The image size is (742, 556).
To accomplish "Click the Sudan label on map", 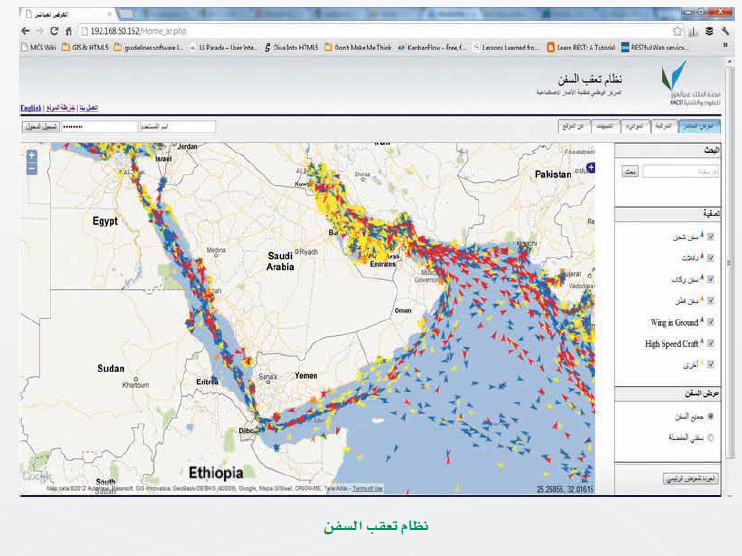I will point(111,368).
